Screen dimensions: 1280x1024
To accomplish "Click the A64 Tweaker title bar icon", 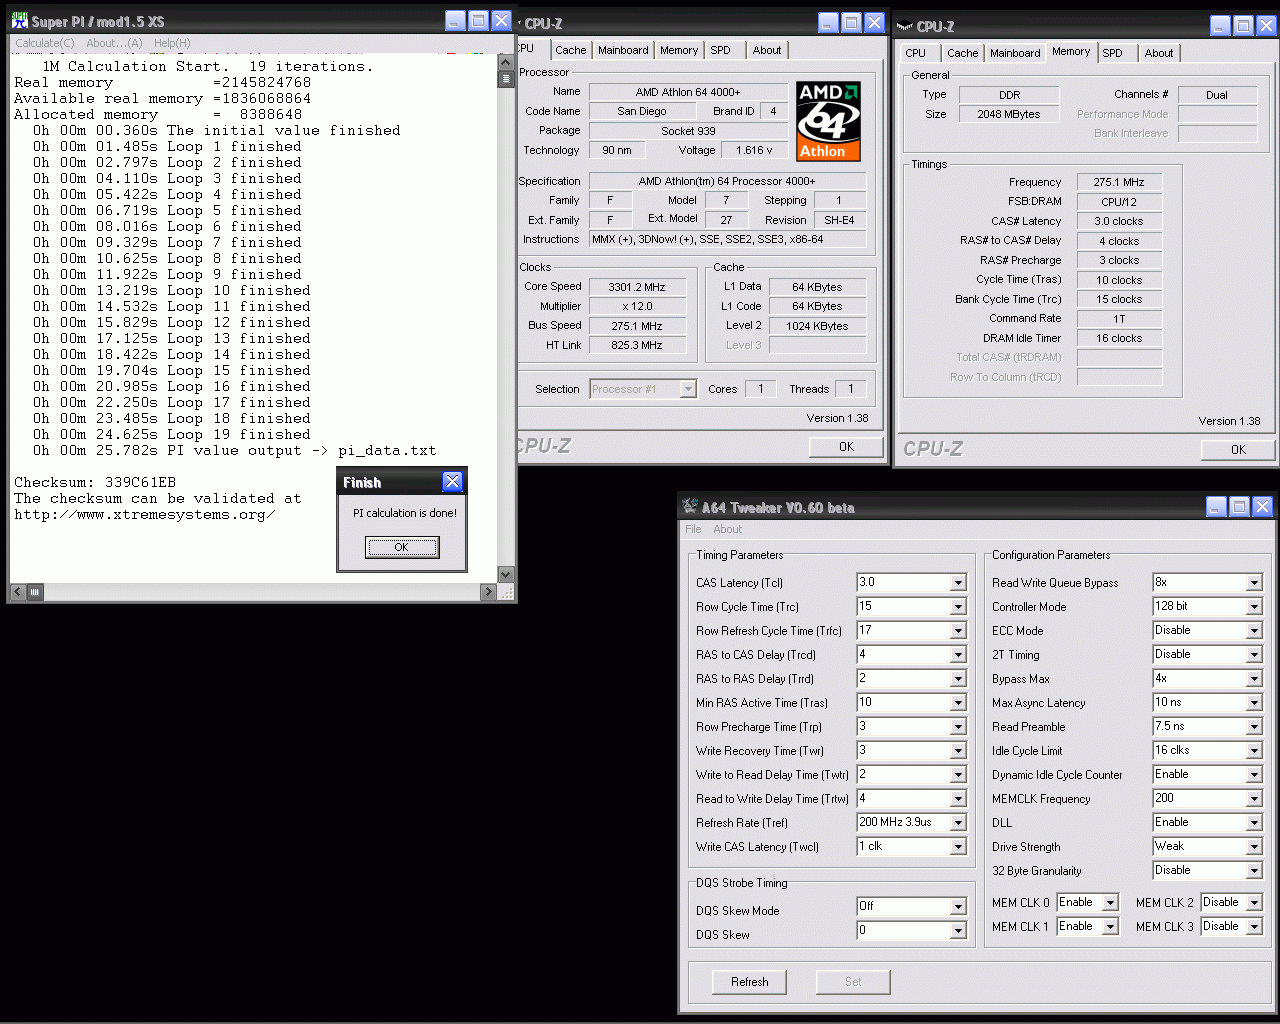I will pos(690,507).
